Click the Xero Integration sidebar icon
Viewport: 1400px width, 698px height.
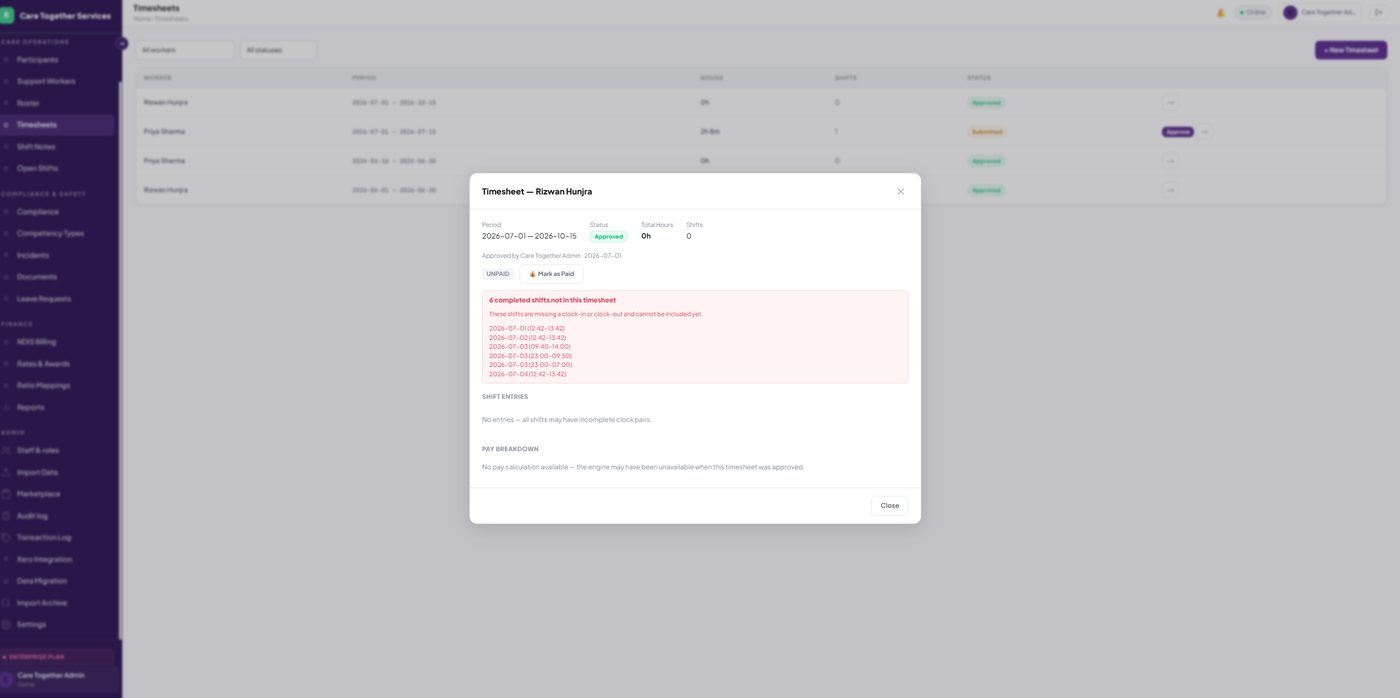coord(6,559)
